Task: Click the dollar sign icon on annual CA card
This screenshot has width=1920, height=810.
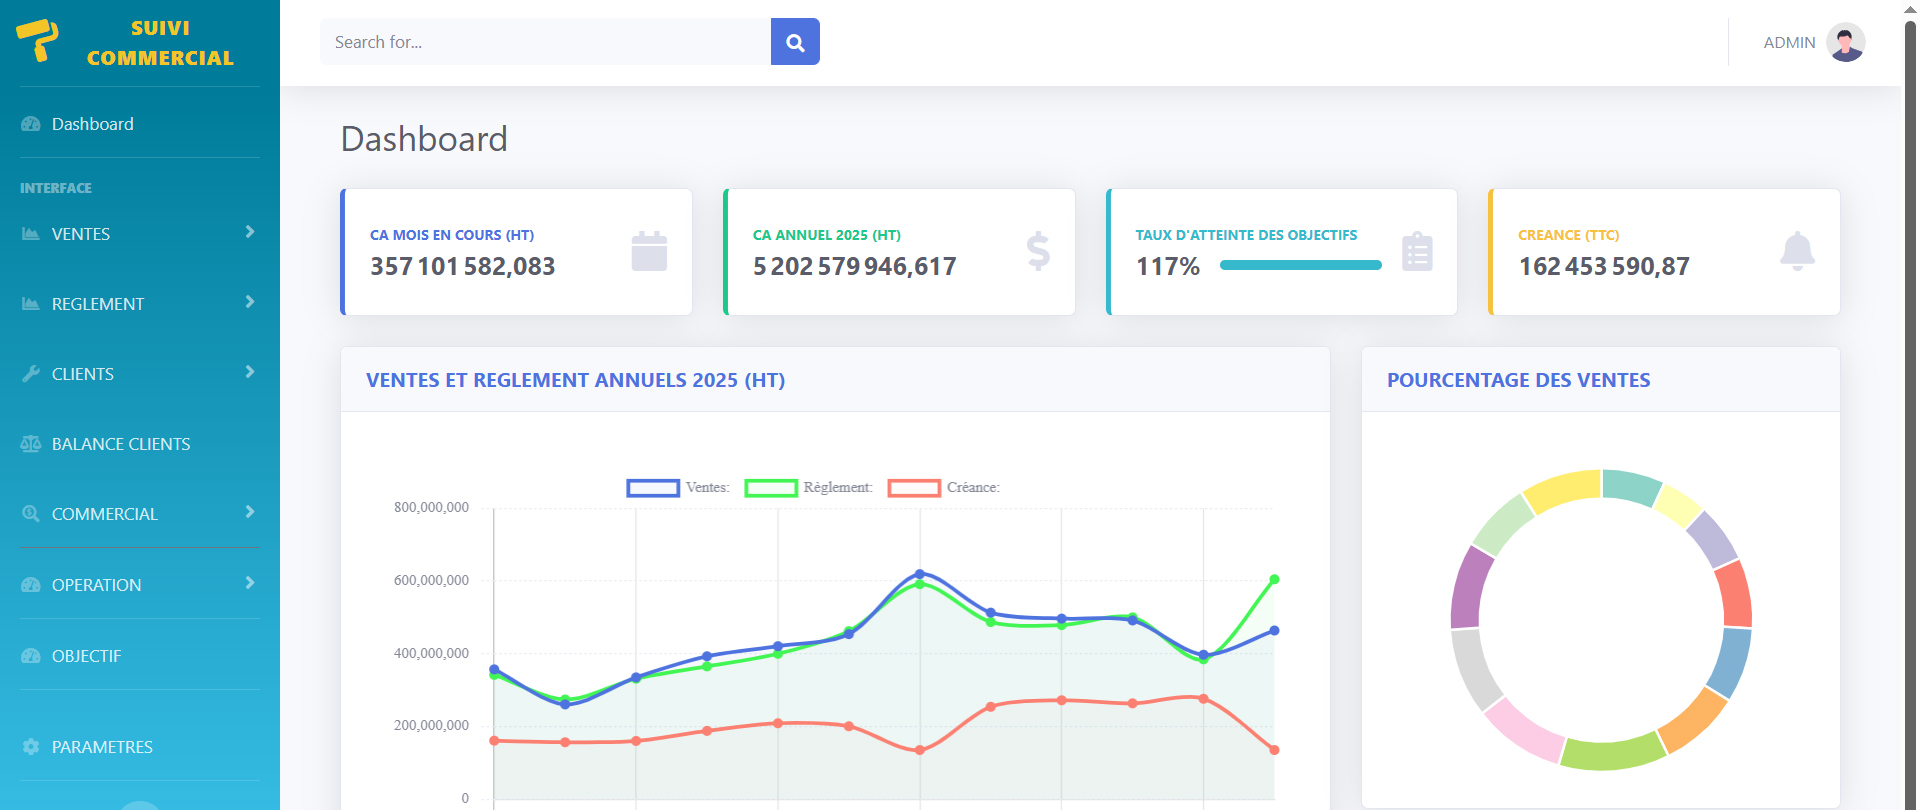Action: click(x=1038, y=251)
